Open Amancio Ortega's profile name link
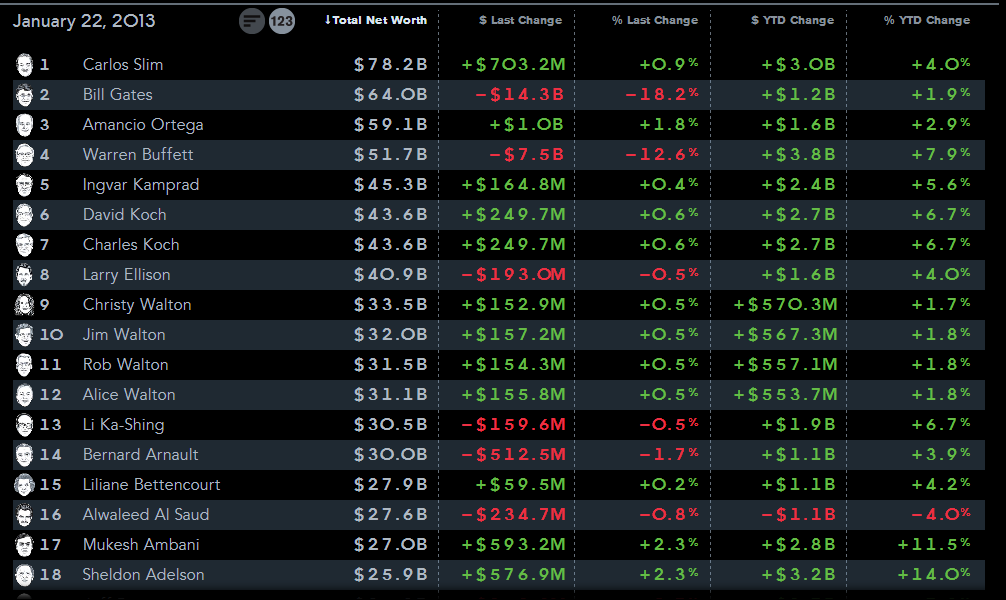 tap(143, 125)
